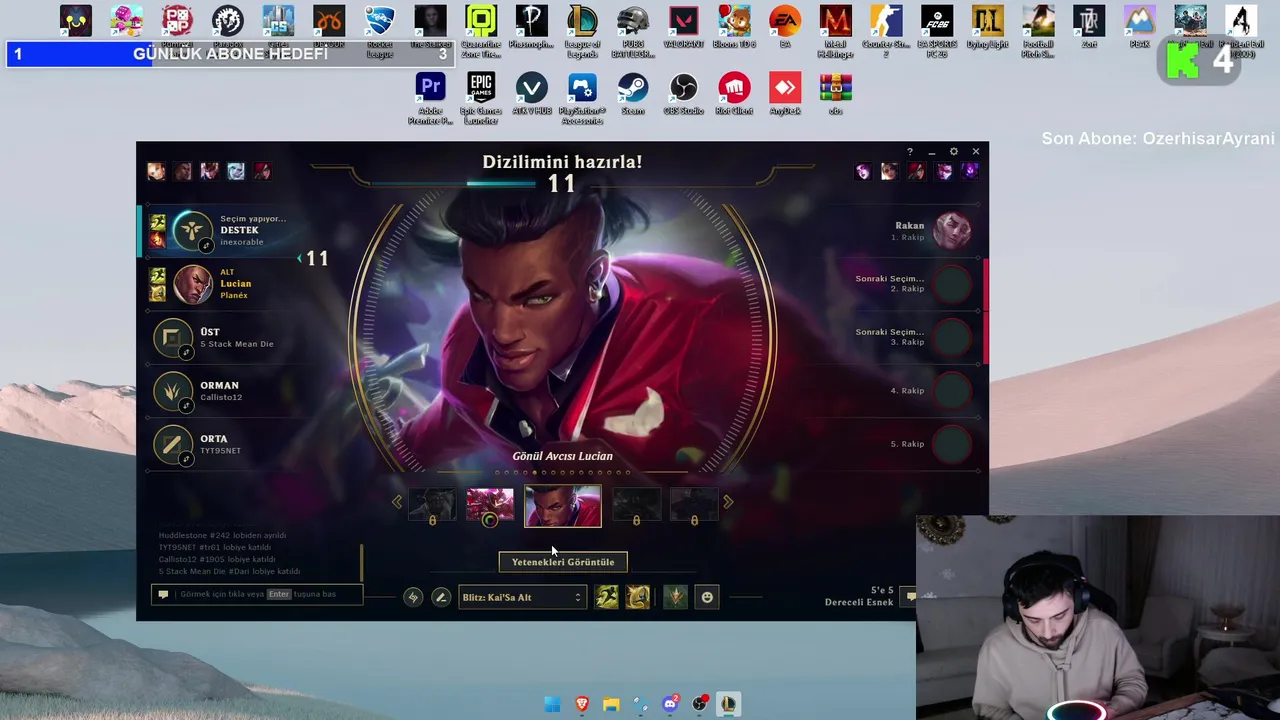The width and height of the screenshot is (1280, 720).
Task: Open the chat bubble icon beside the input
Action: [x=163, y=594]
